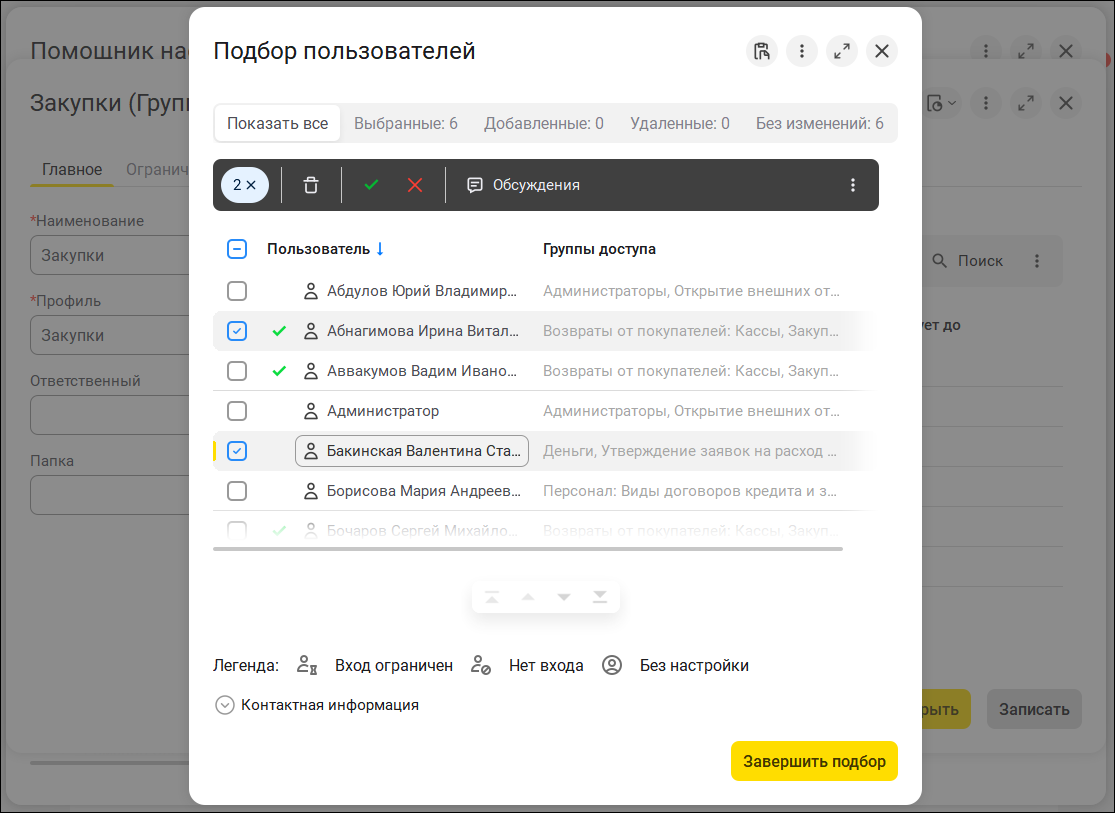The width and height of the screenshot is (1115, 813).
Task: Click the Аввакумов Вадим Ивано... name
Action: (x=422, y=371)
